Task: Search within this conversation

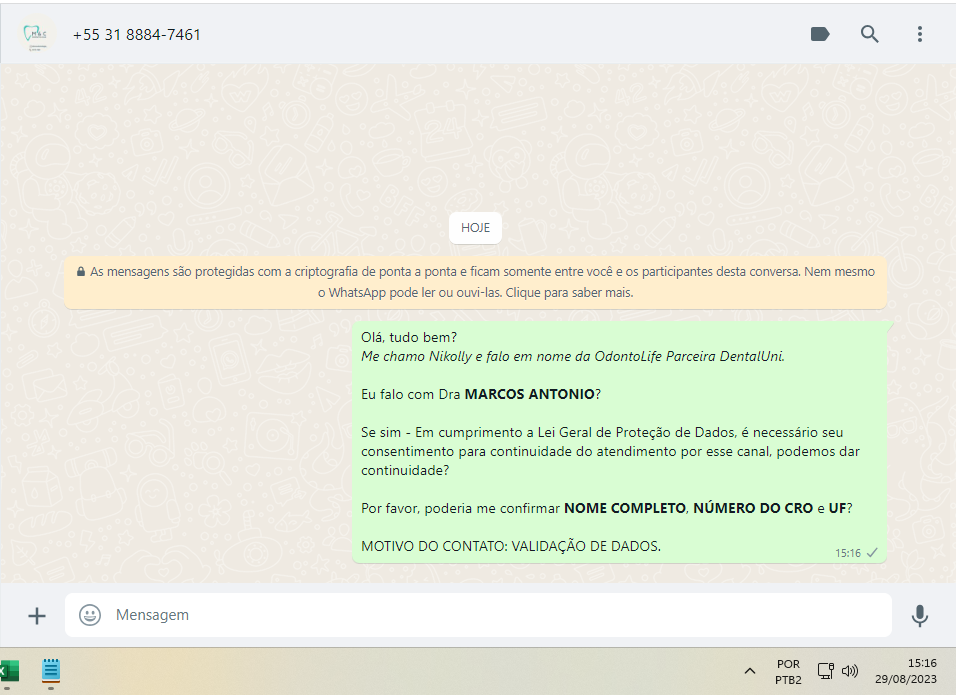Action: click(869, 34)
